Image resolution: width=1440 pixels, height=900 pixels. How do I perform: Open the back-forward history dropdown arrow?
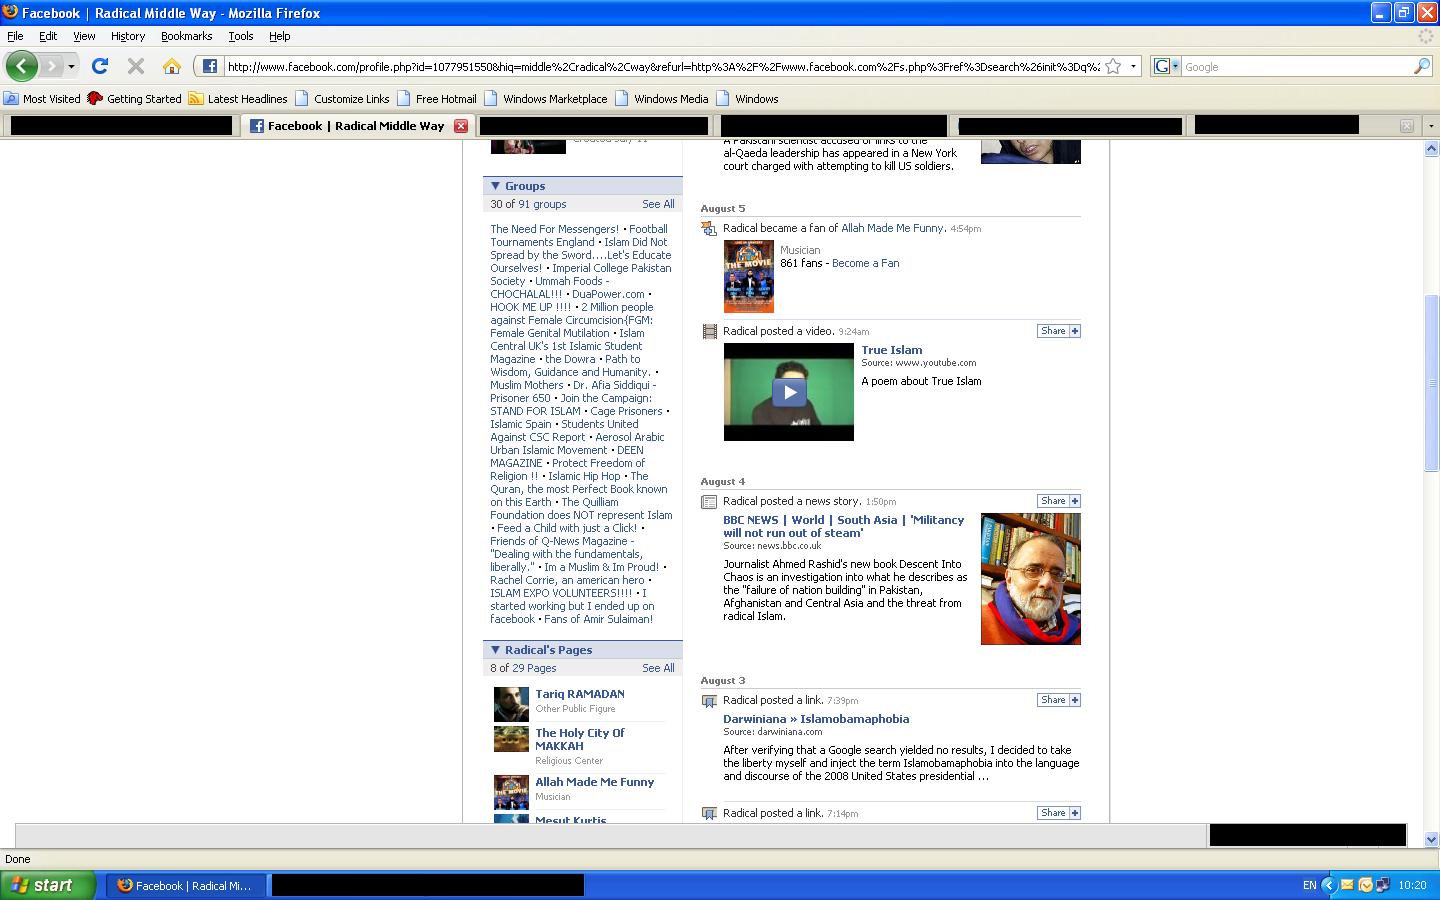pos(71,66)
